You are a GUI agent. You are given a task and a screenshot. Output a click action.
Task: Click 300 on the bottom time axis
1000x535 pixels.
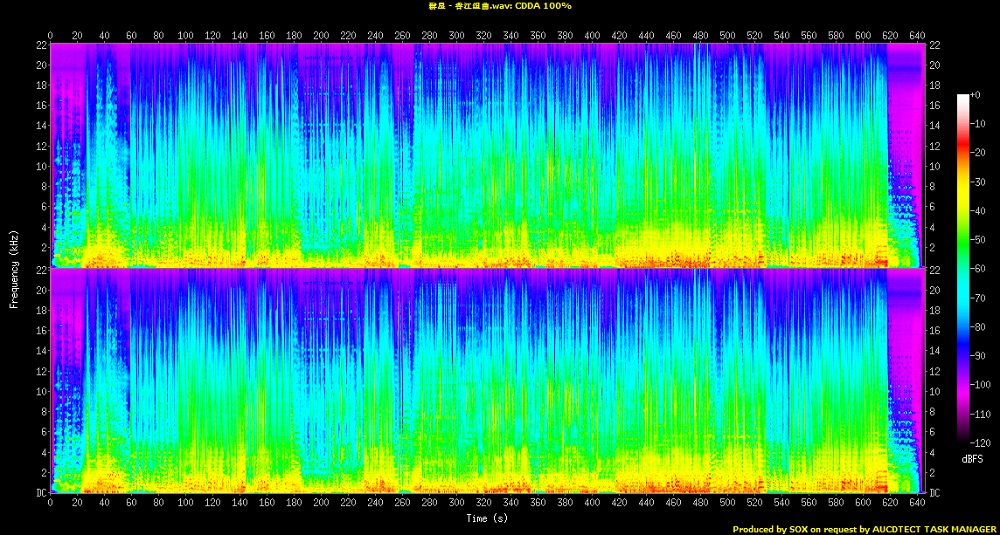click(457, 504)
